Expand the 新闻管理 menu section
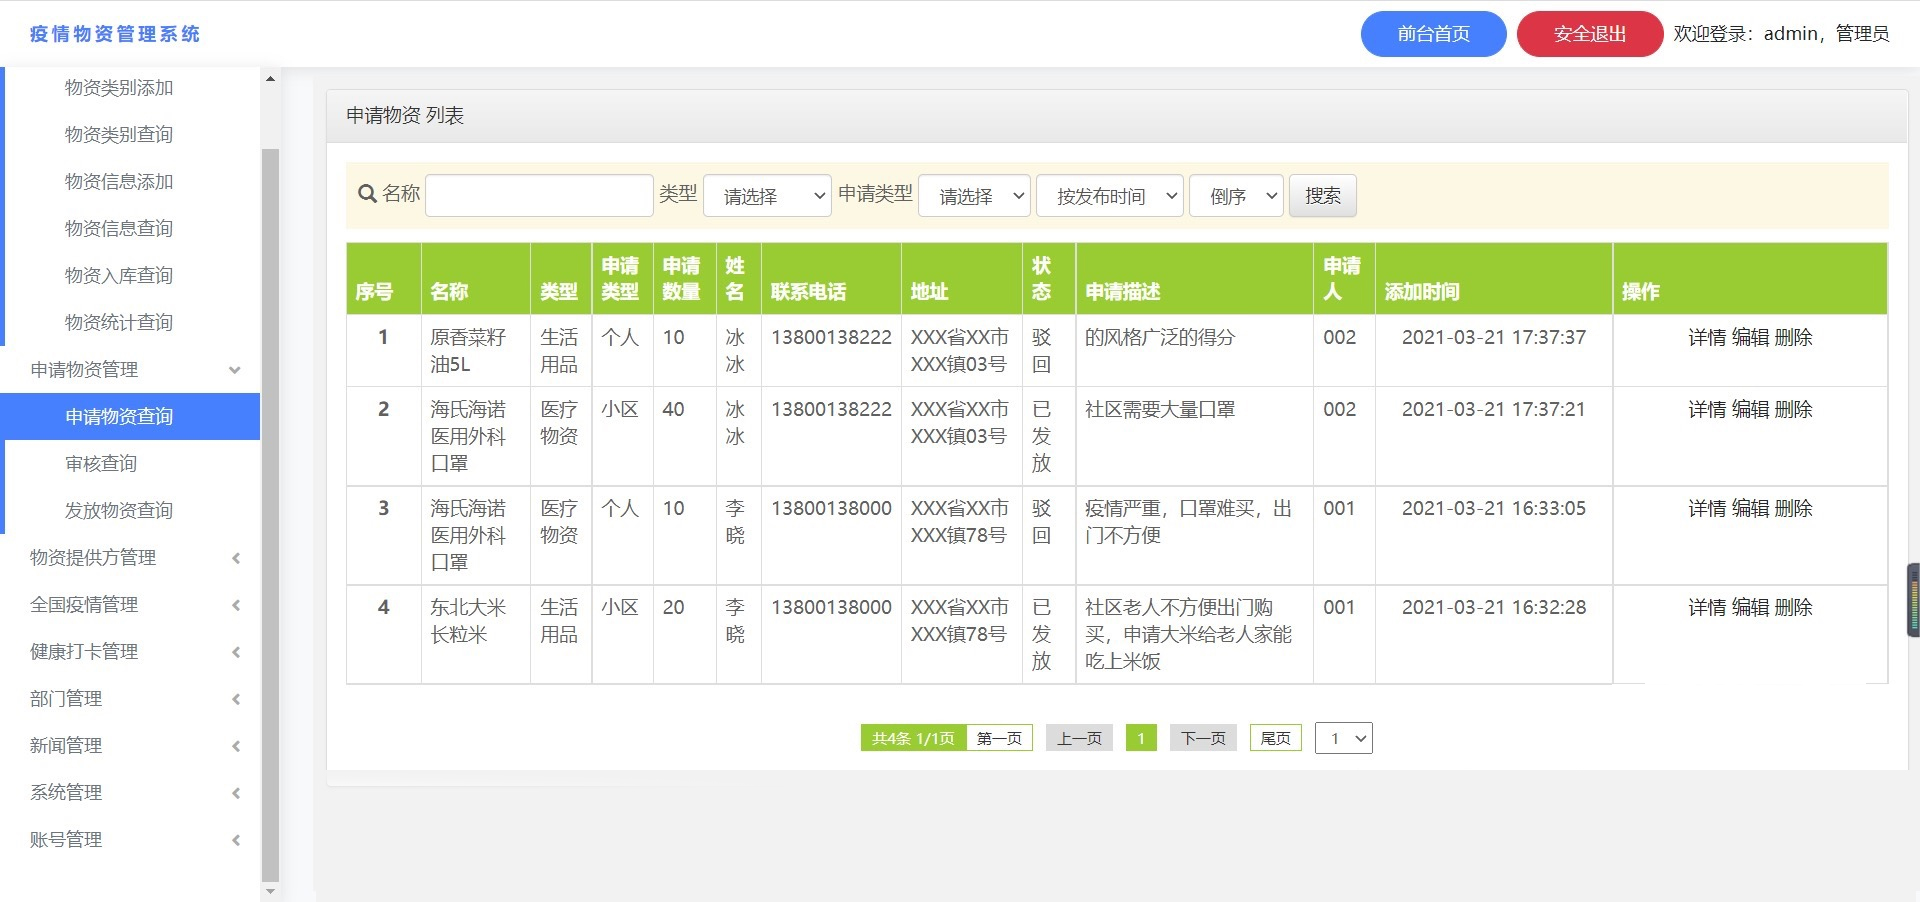This screenshot has width=1920, height=902. click(x=130, y=745)
